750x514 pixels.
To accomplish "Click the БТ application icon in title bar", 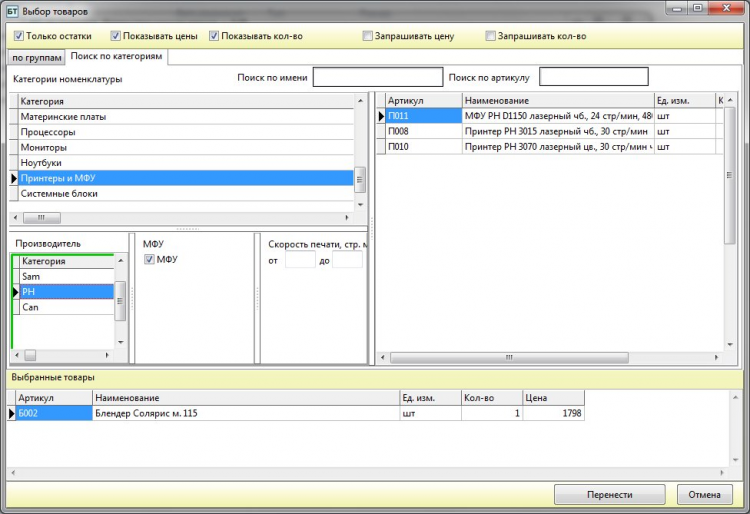I will [x=11, y=11].
